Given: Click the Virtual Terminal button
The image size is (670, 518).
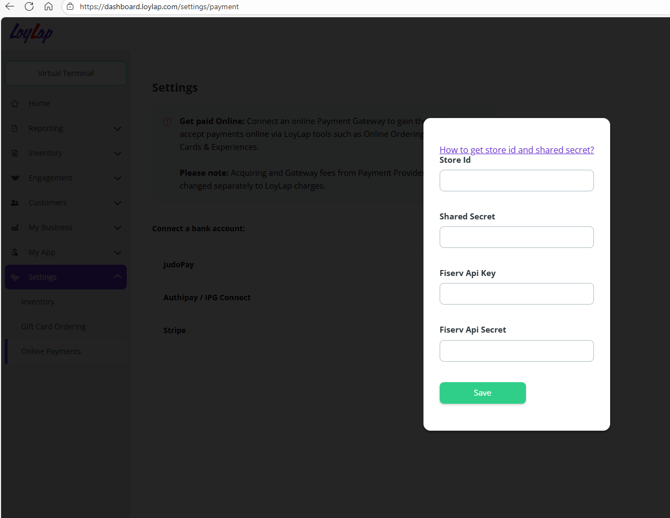Looking at the screenshot, I should (66, 73).
